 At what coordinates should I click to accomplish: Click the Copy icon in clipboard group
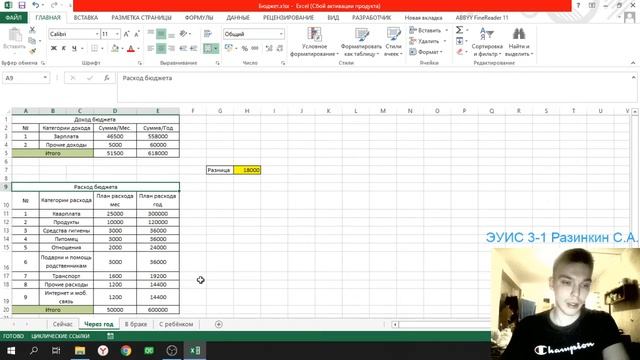pyautogui.click(x=32, y=40)
